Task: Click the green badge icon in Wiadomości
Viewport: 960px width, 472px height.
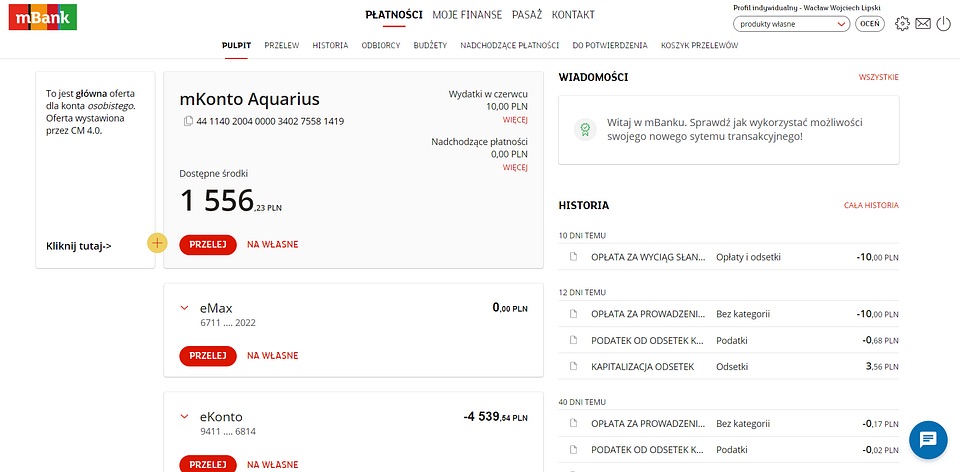Action: [585, 129]
